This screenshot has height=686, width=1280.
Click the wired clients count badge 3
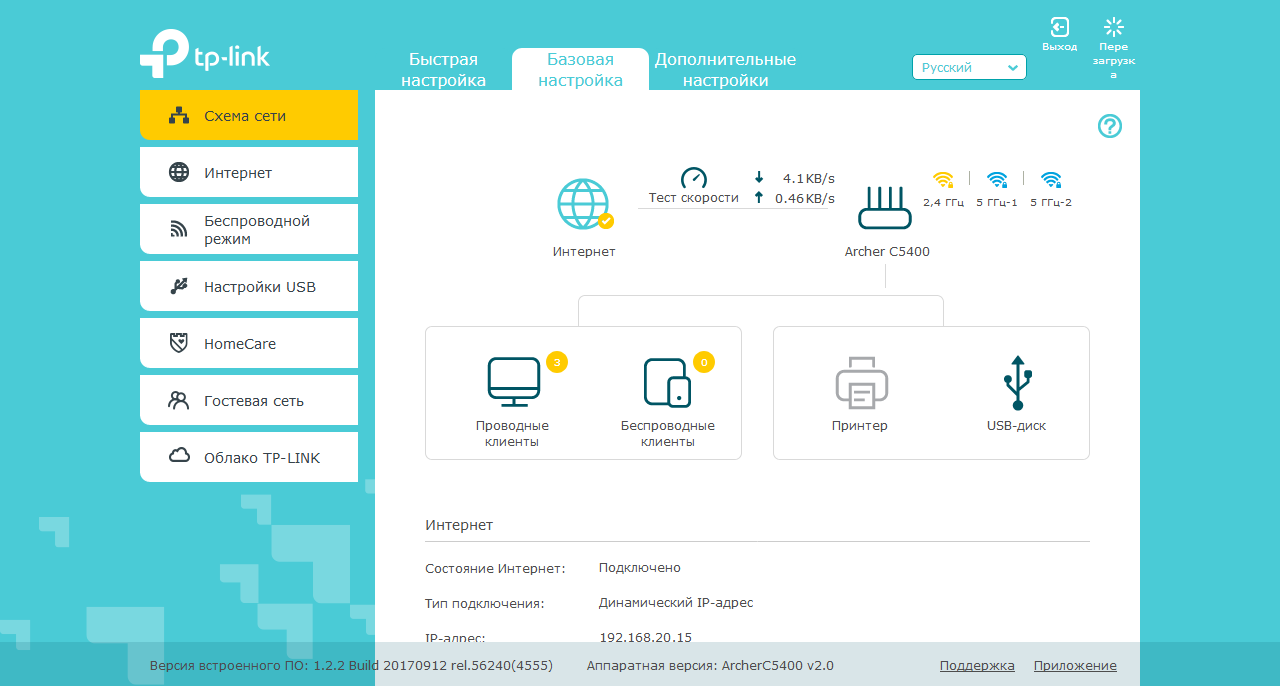pyautogui.click(x=557, y=362)
